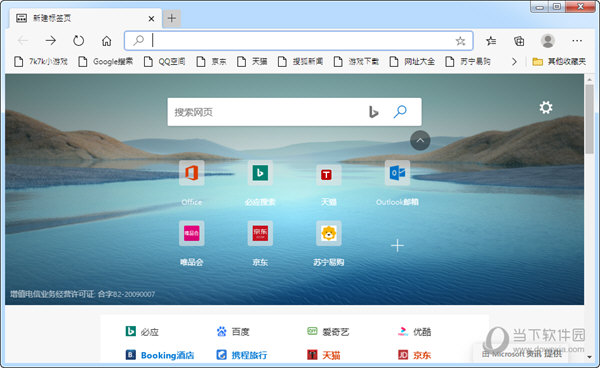Open the user profile avatar
Screen dimensions: 600x368
tap(548, 41)
